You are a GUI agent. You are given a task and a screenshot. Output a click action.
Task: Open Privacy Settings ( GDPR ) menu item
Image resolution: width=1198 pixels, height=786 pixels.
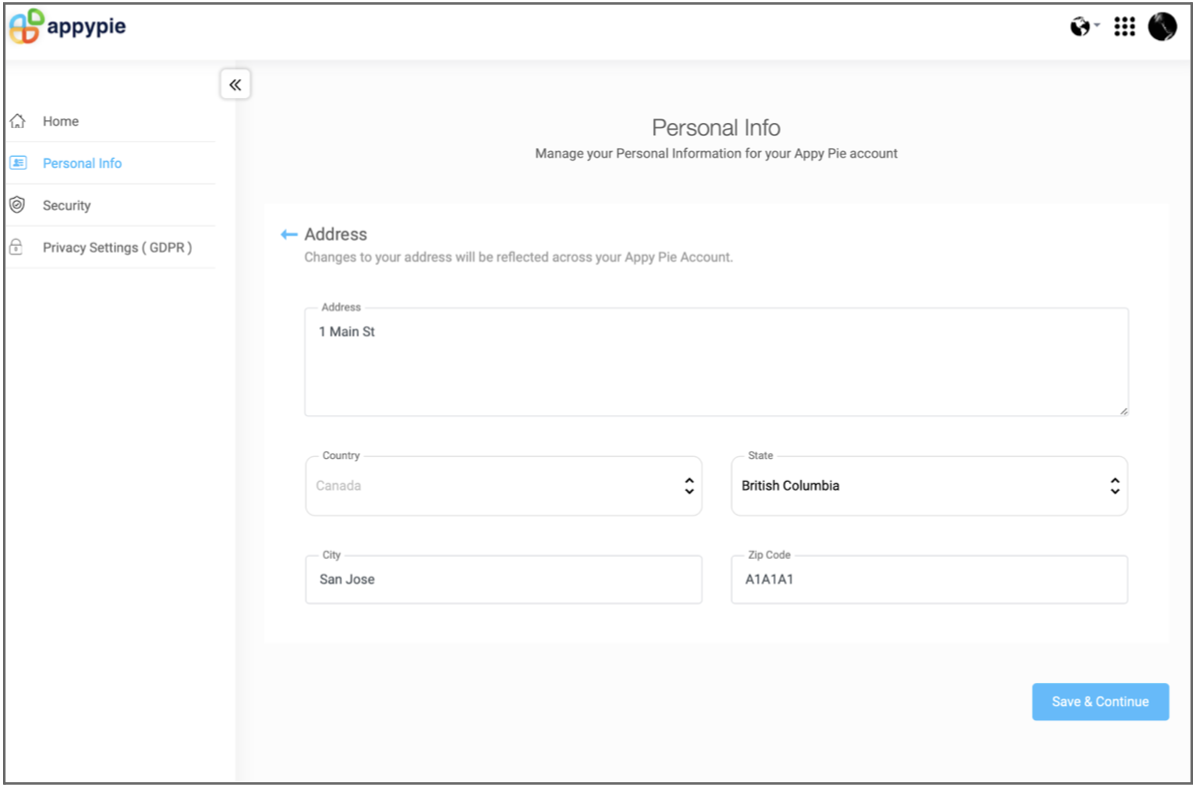117,248
